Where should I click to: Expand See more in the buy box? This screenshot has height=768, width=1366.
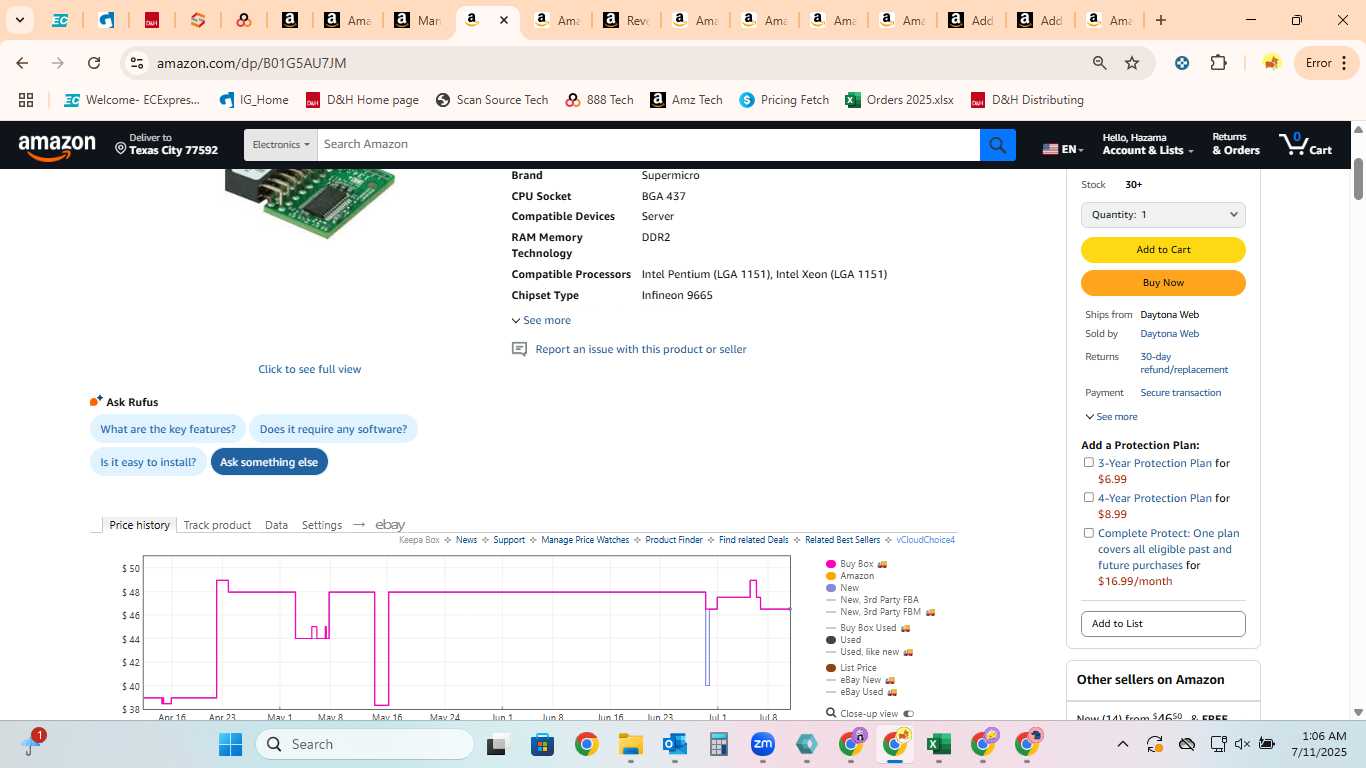point(1111,417)
